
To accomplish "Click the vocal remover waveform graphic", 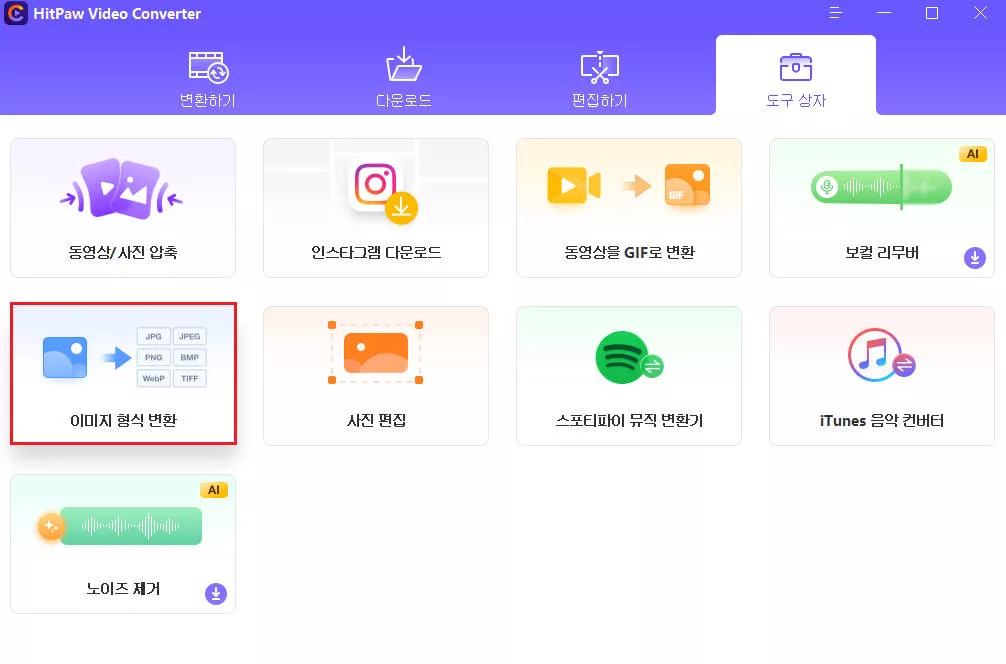I will click(x=882, y=187).
